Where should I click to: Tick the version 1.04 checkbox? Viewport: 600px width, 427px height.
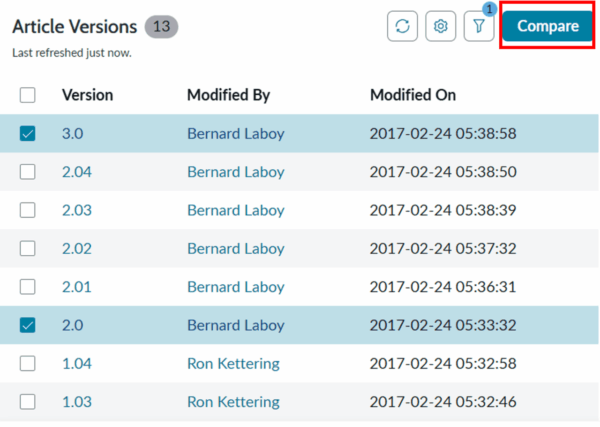coord(28,363)
